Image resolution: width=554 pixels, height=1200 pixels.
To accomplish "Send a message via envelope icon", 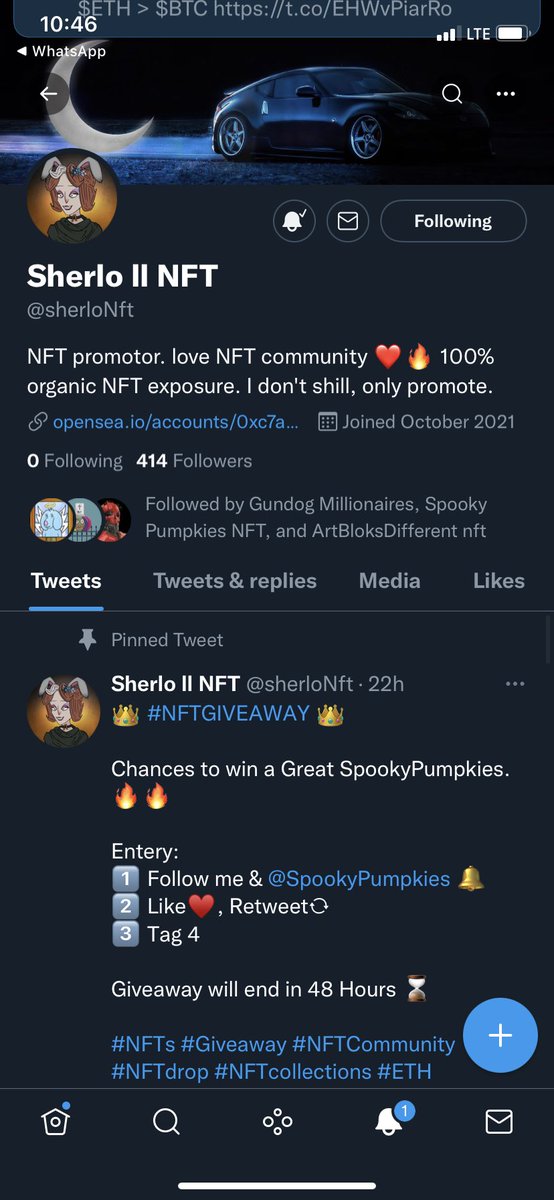I will click(x=348, y=221).
